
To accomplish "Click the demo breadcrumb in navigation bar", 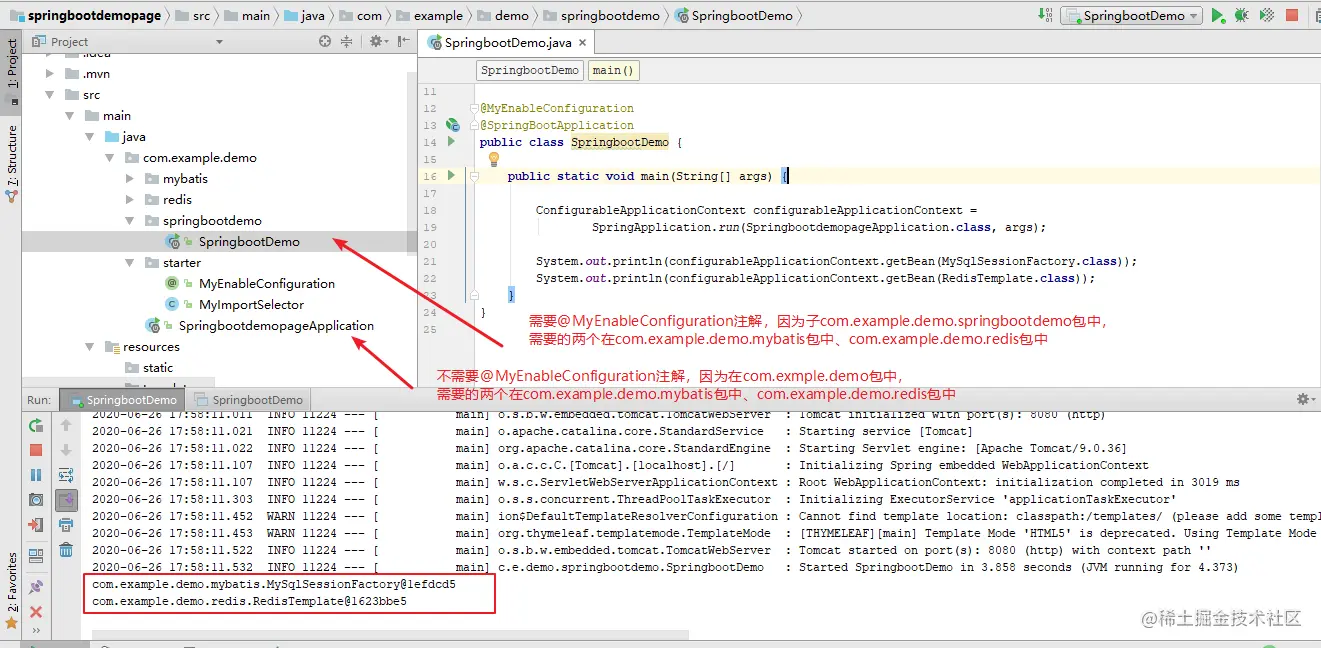I will 502,15.
